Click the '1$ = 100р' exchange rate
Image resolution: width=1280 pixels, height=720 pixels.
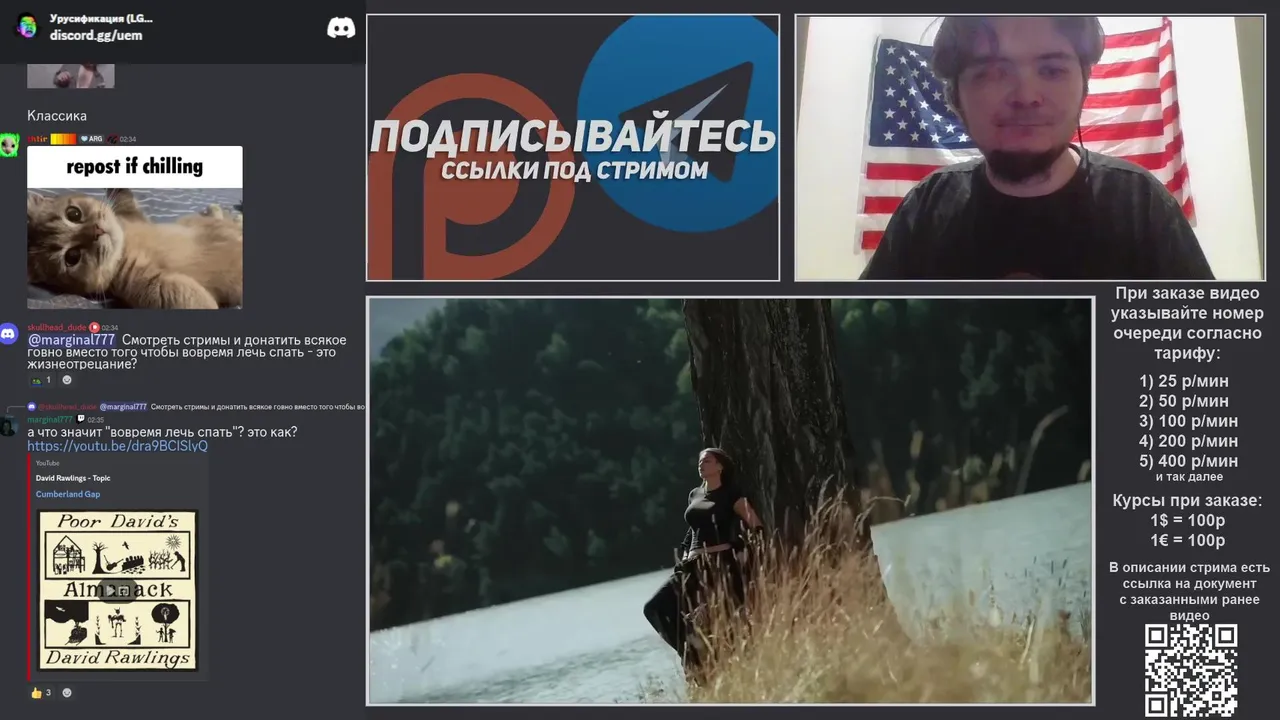pyautogui.click(x=1187, y=520)
